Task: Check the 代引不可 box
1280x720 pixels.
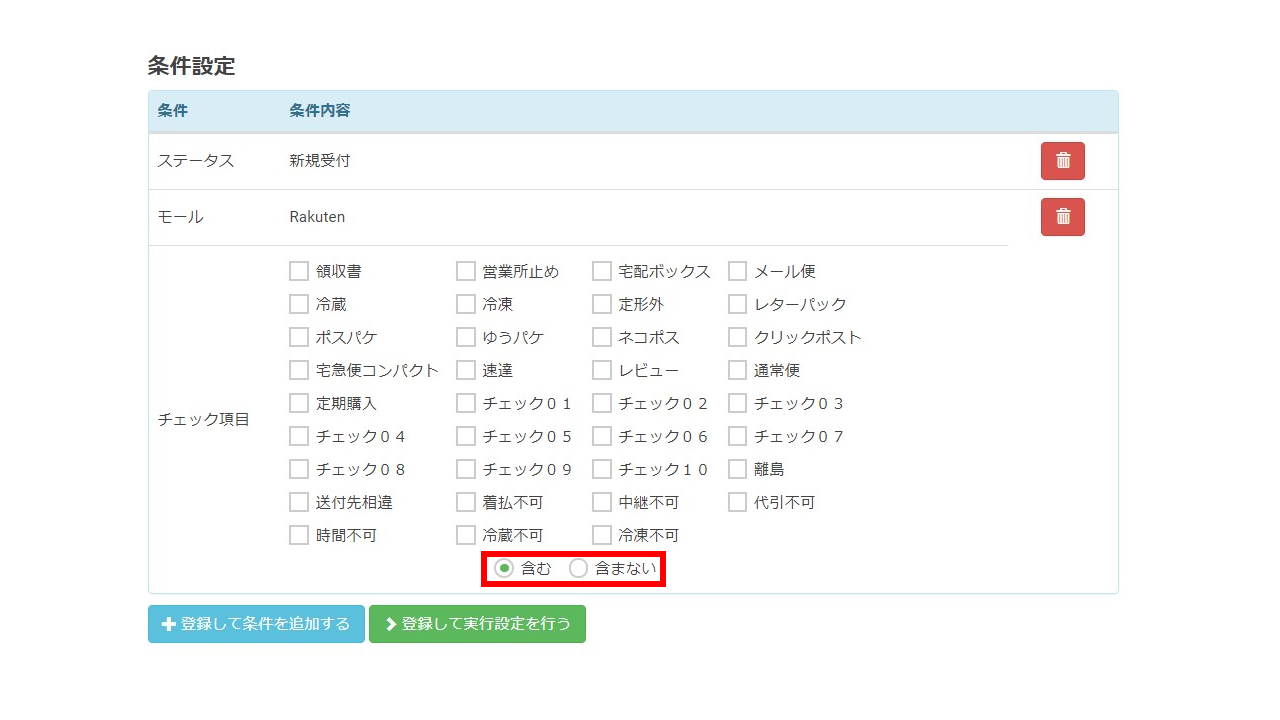Action: [738, 502]
